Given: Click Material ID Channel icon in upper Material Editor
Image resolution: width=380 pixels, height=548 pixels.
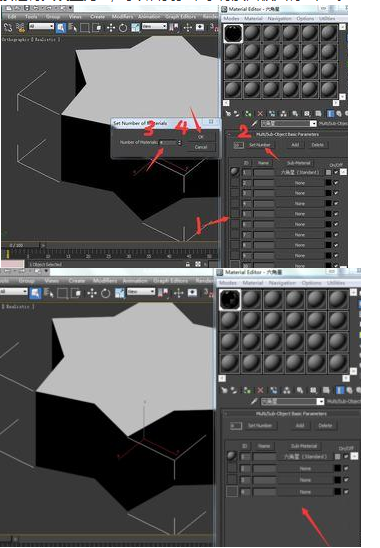Looking at the screenshot, I should click(307, 114).
